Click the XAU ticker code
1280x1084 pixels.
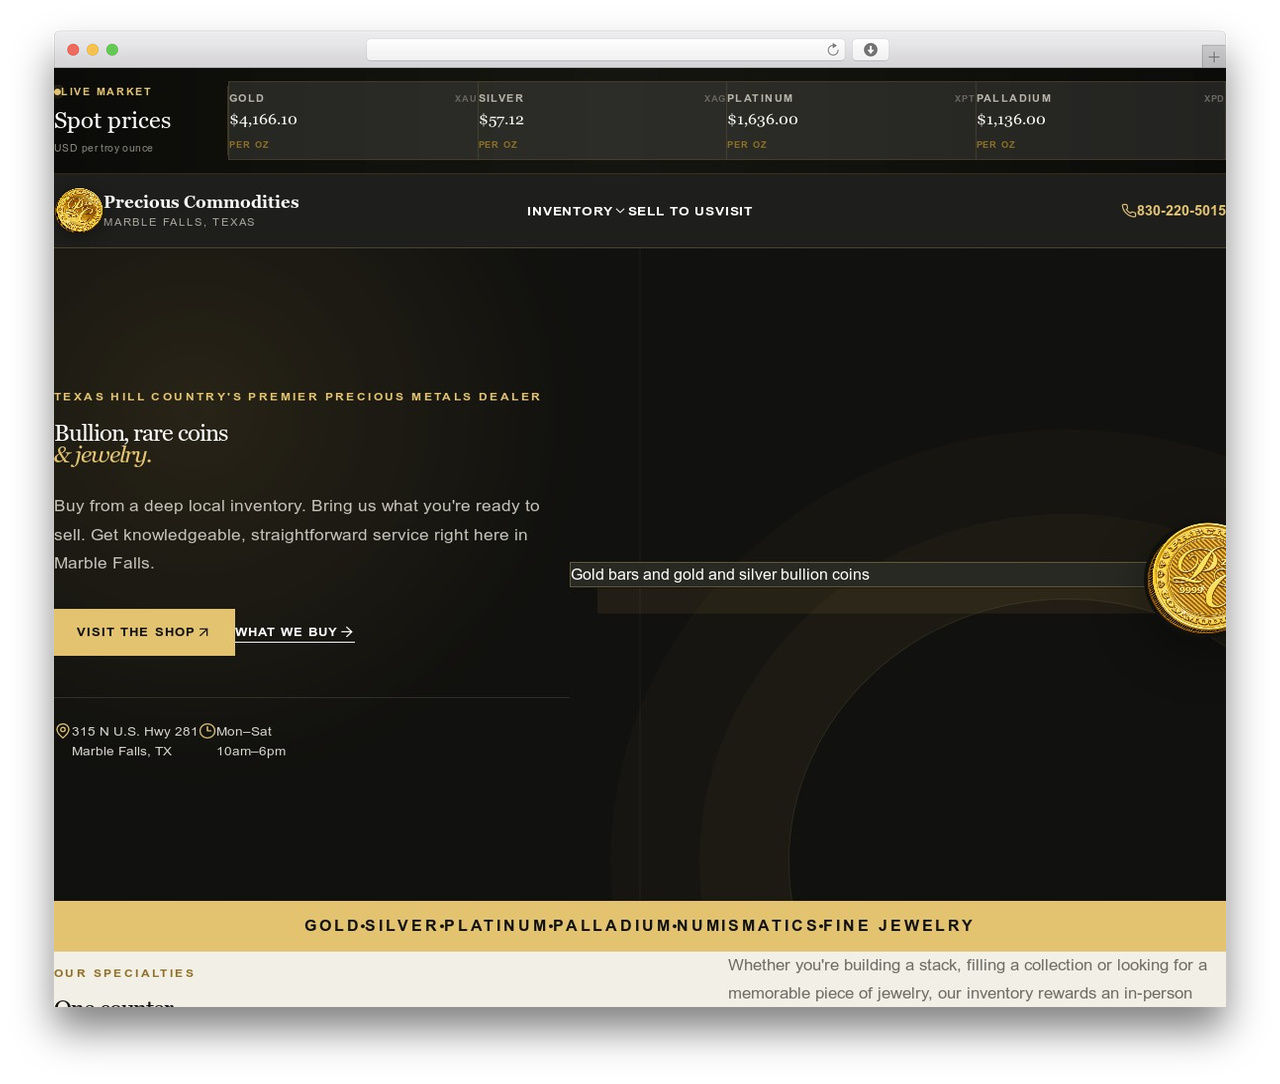click(465, 99)
